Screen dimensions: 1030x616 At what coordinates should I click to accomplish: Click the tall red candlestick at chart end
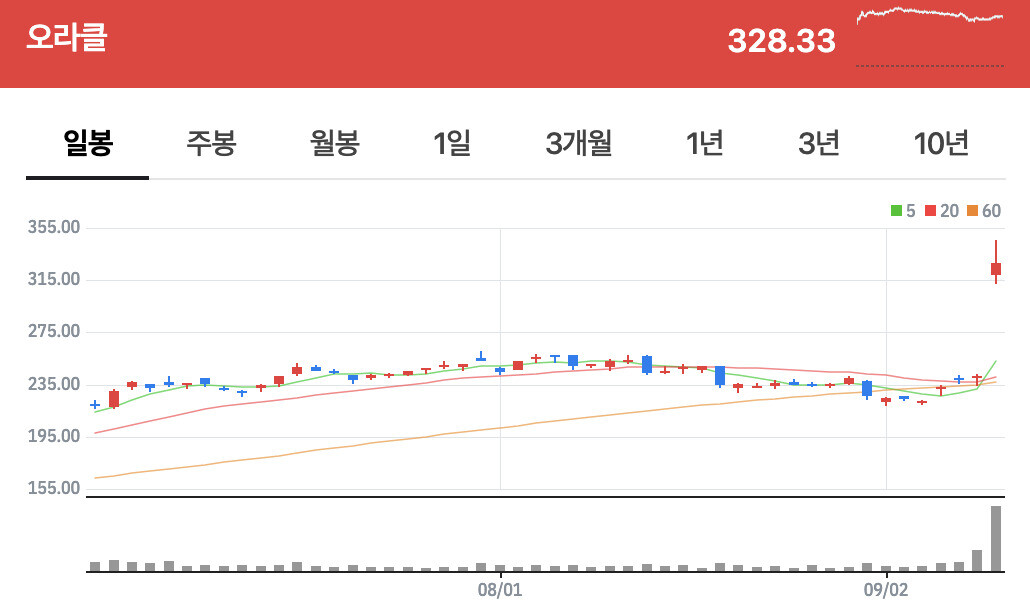[996, 262]
